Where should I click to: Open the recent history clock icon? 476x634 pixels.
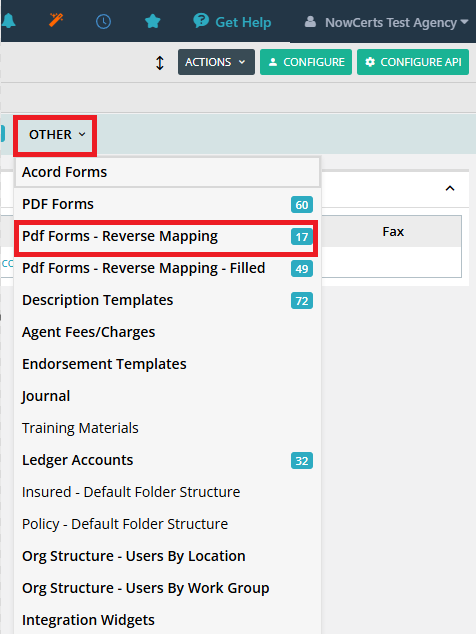[x=104, y=21]
